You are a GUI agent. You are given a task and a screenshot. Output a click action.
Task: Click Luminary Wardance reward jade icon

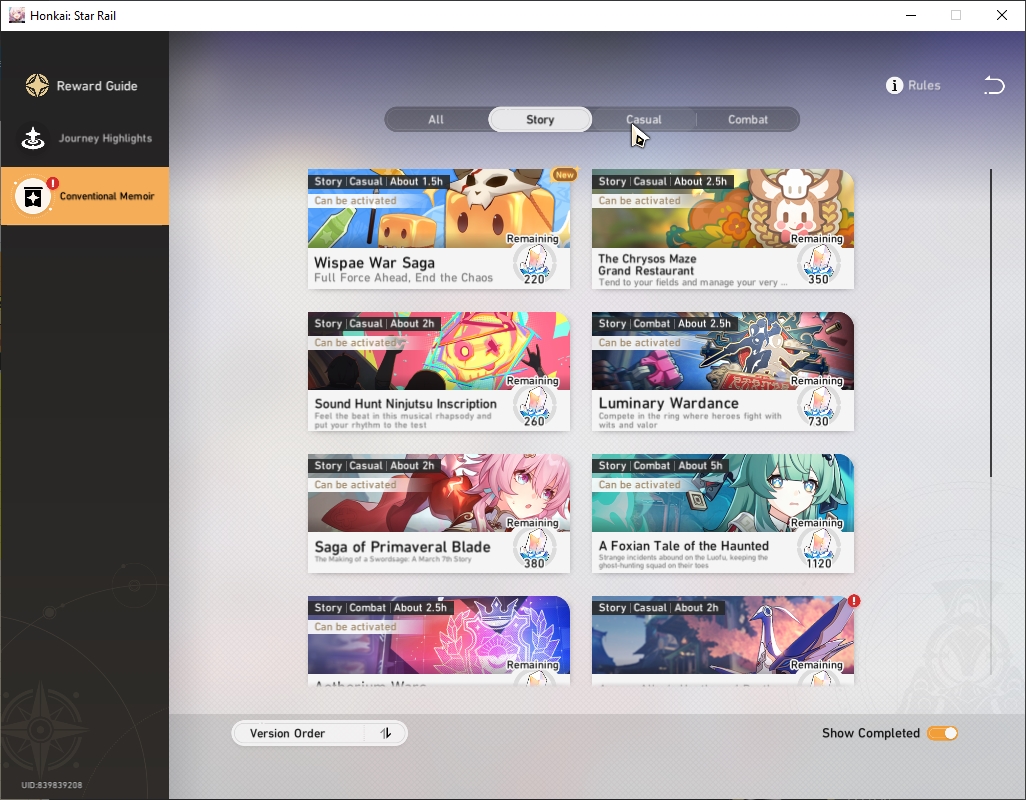(x=819, y=405)
